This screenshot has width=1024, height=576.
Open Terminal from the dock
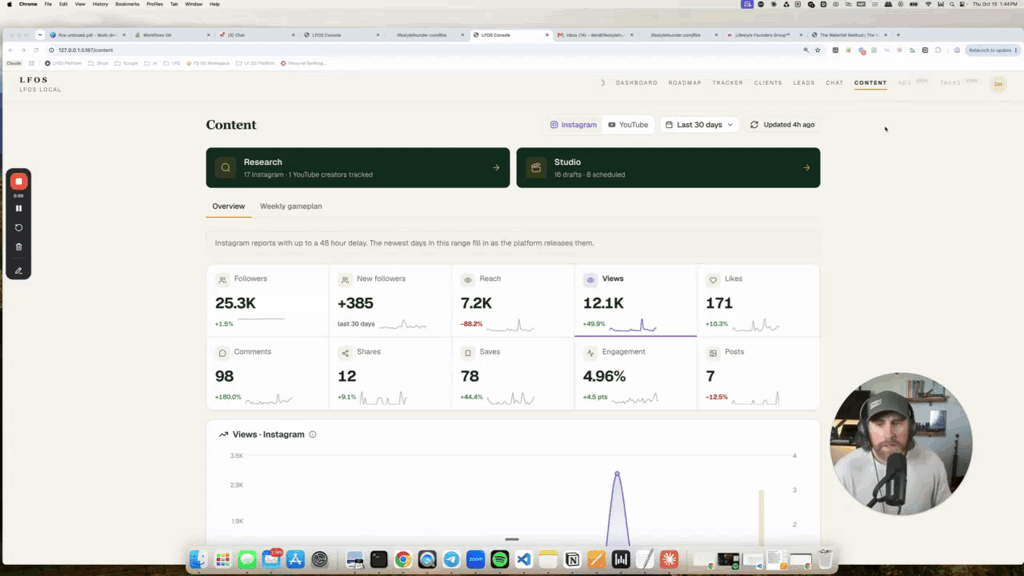point(379,559)
